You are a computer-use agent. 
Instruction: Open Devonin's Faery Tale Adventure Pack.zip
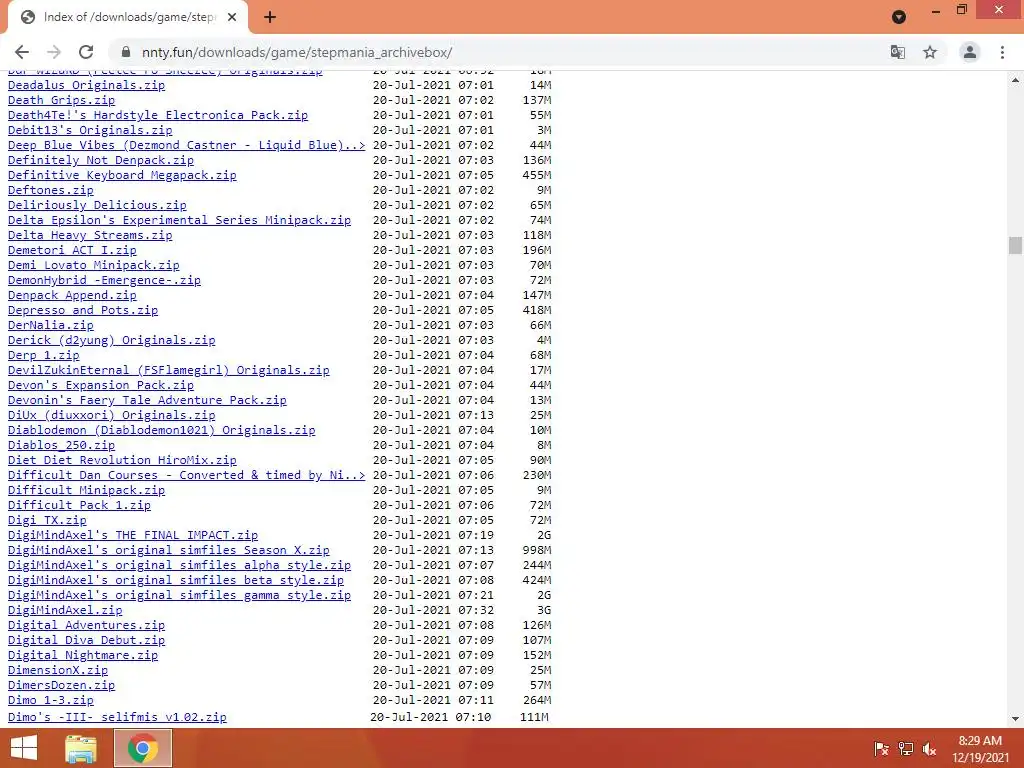[147, 400]
